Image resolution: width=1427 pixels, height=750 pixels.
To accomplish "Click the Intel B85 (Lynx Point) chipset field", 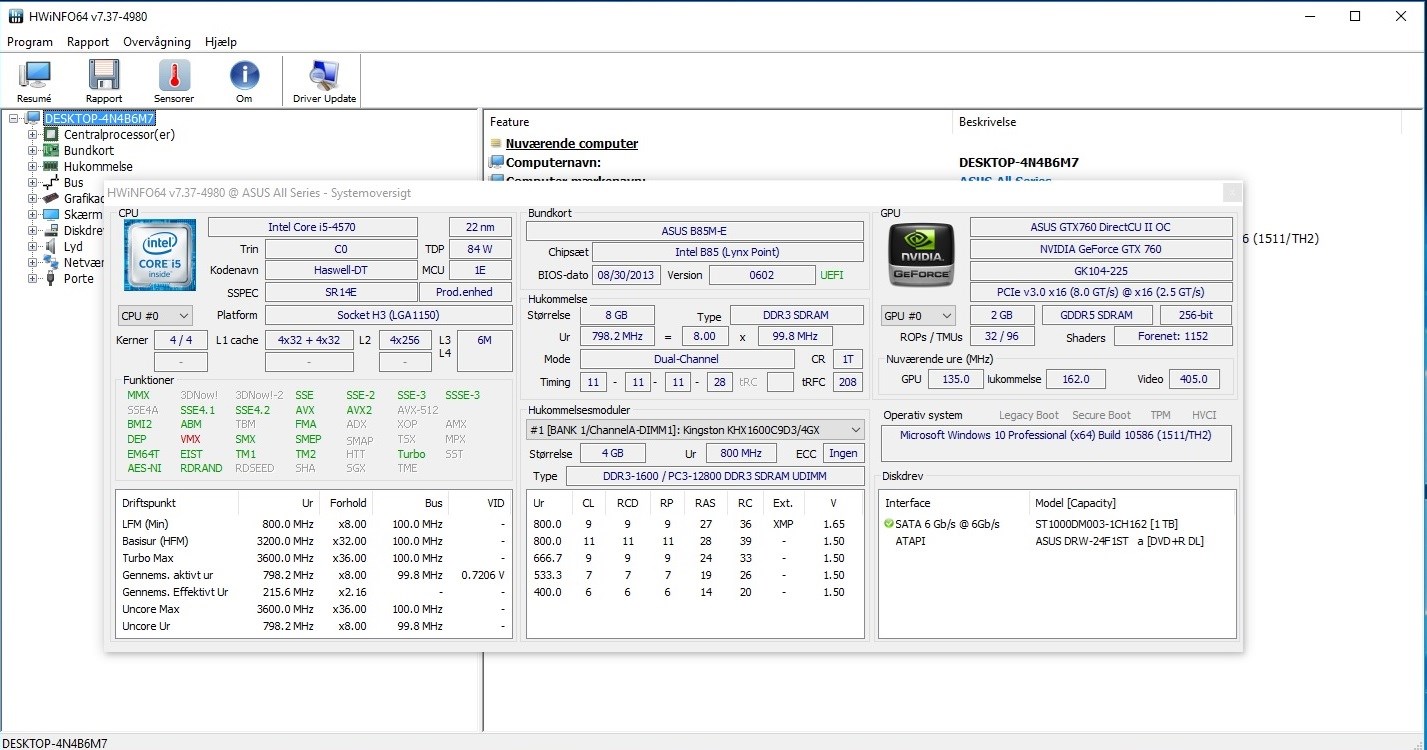I will (727, 252).
